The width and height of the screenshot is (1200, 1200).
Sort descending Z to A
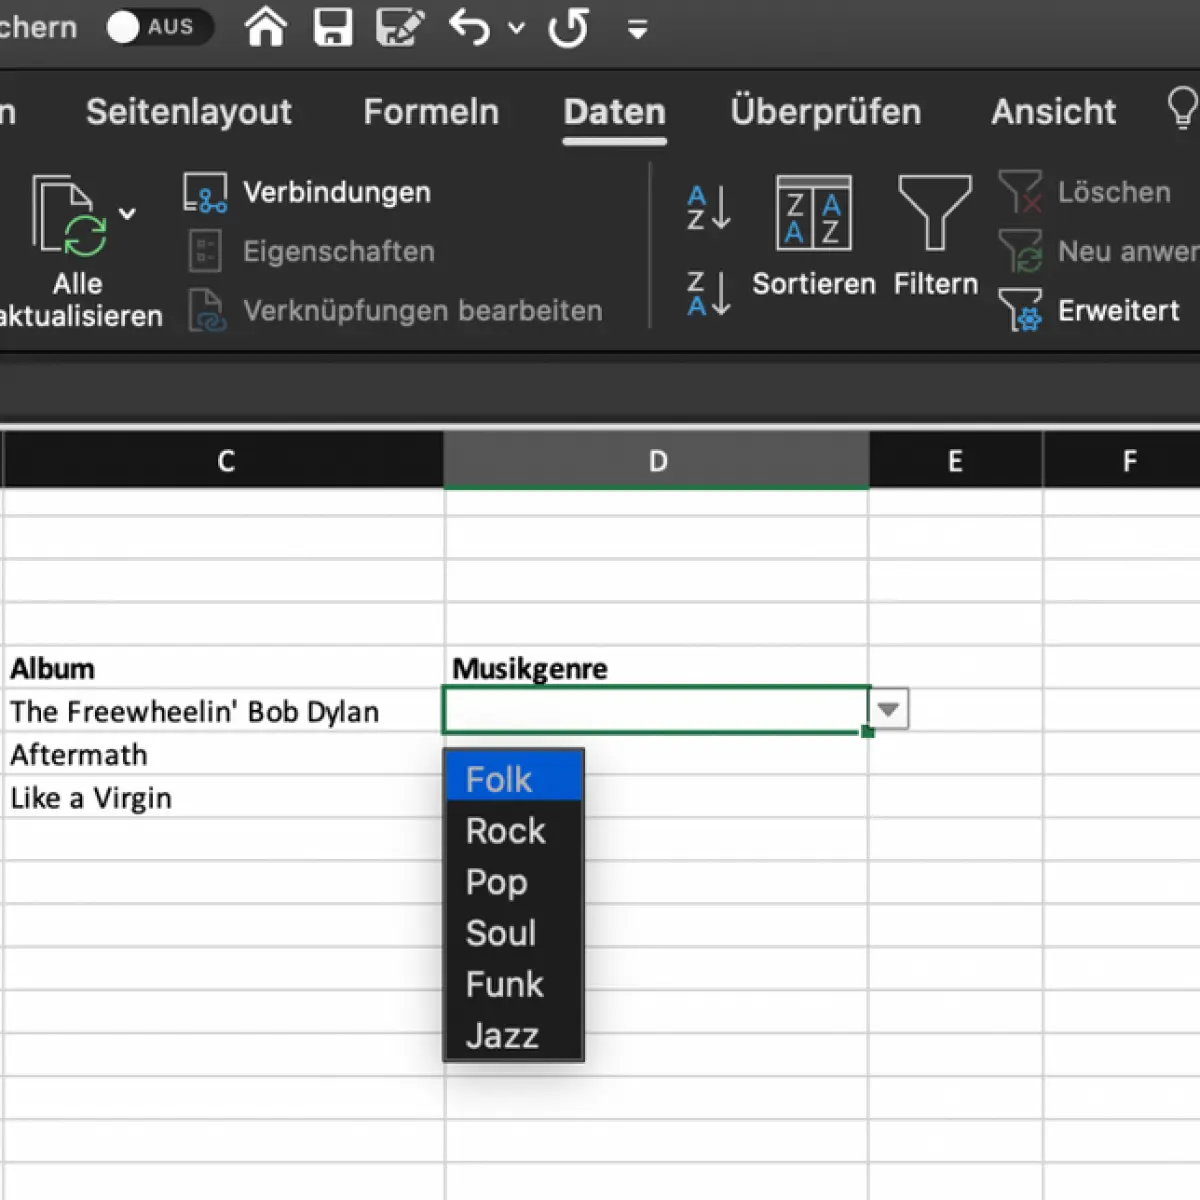click(x=709, y=293)
